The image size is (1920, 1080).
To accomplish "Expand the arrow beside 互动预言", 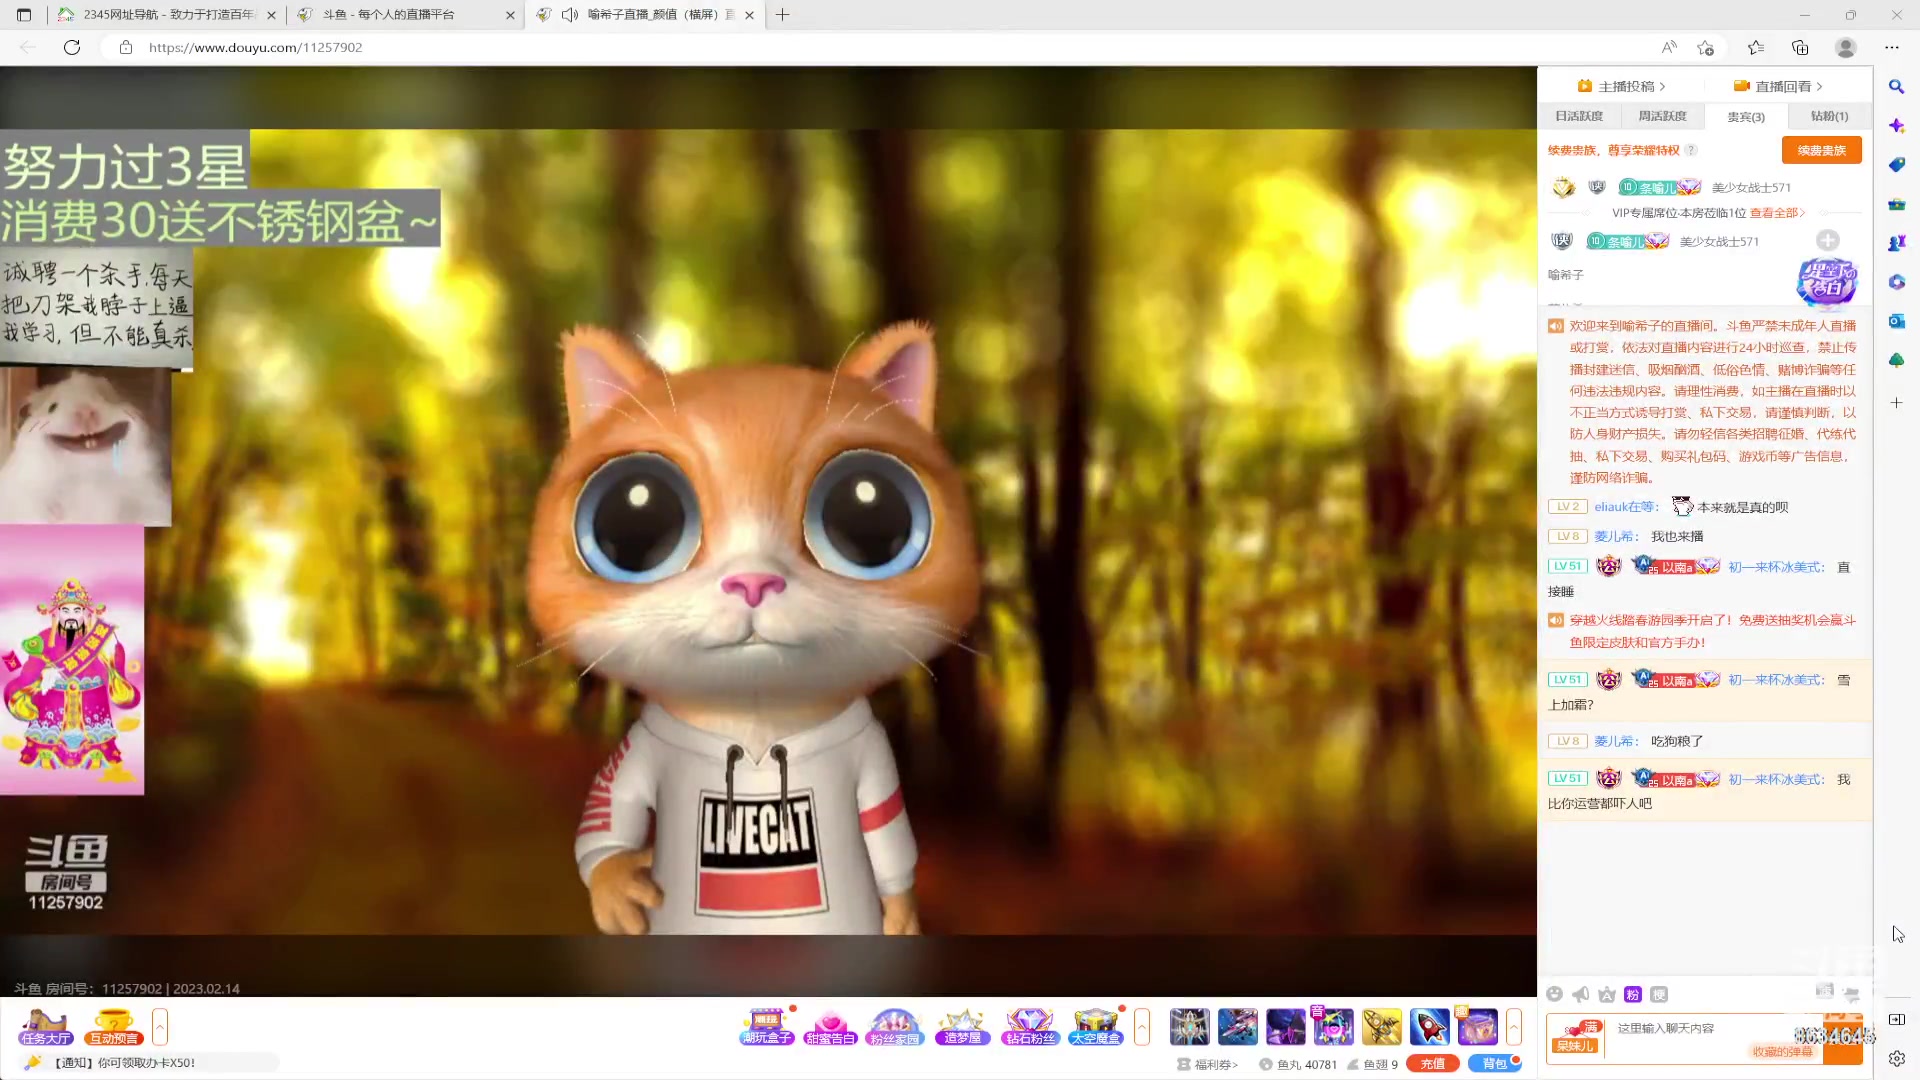I will (x=160, y=1026).
